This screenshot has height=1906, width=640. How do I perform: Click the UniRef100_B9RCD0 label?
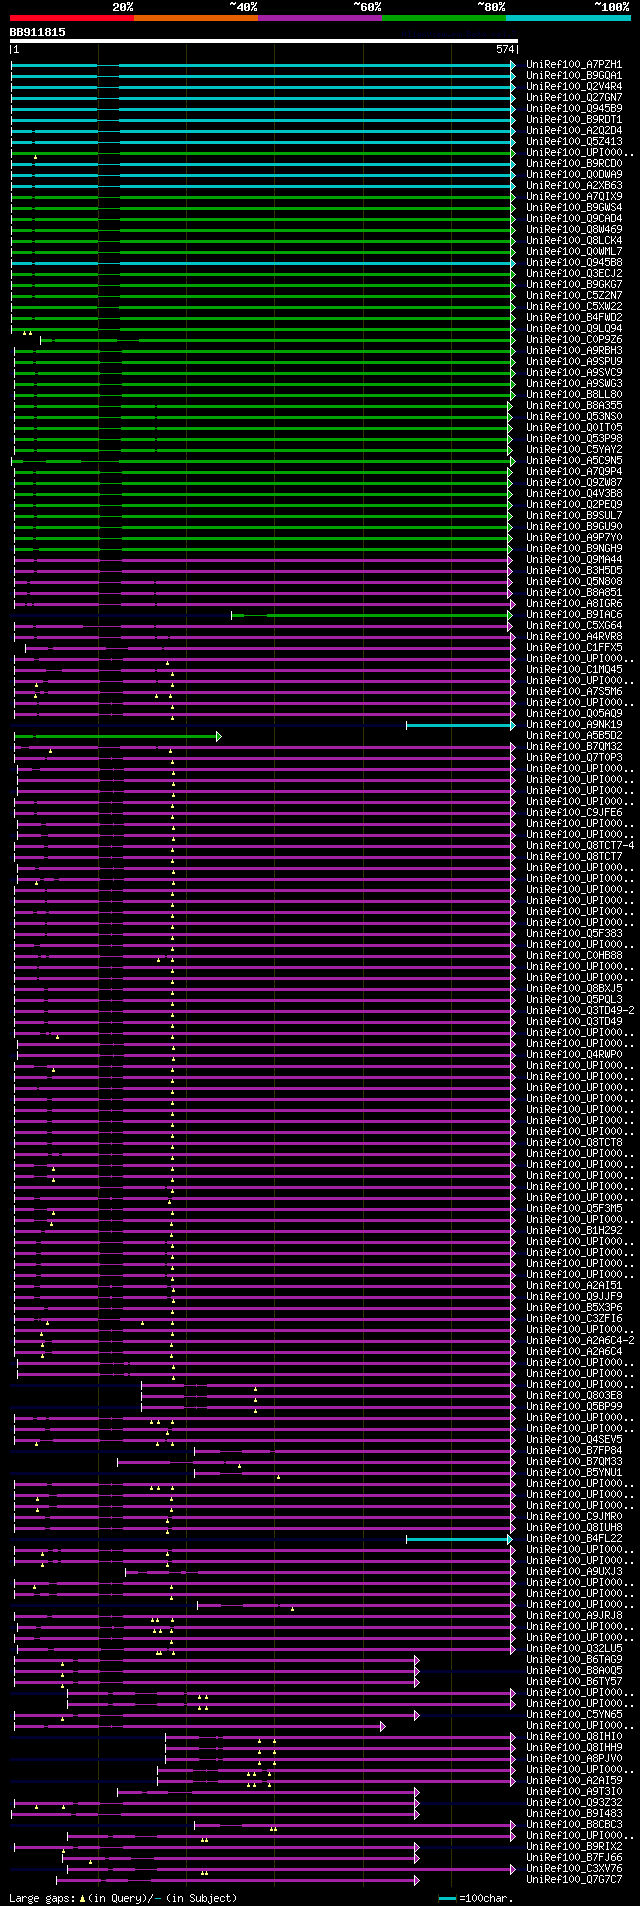coord(574,163)
